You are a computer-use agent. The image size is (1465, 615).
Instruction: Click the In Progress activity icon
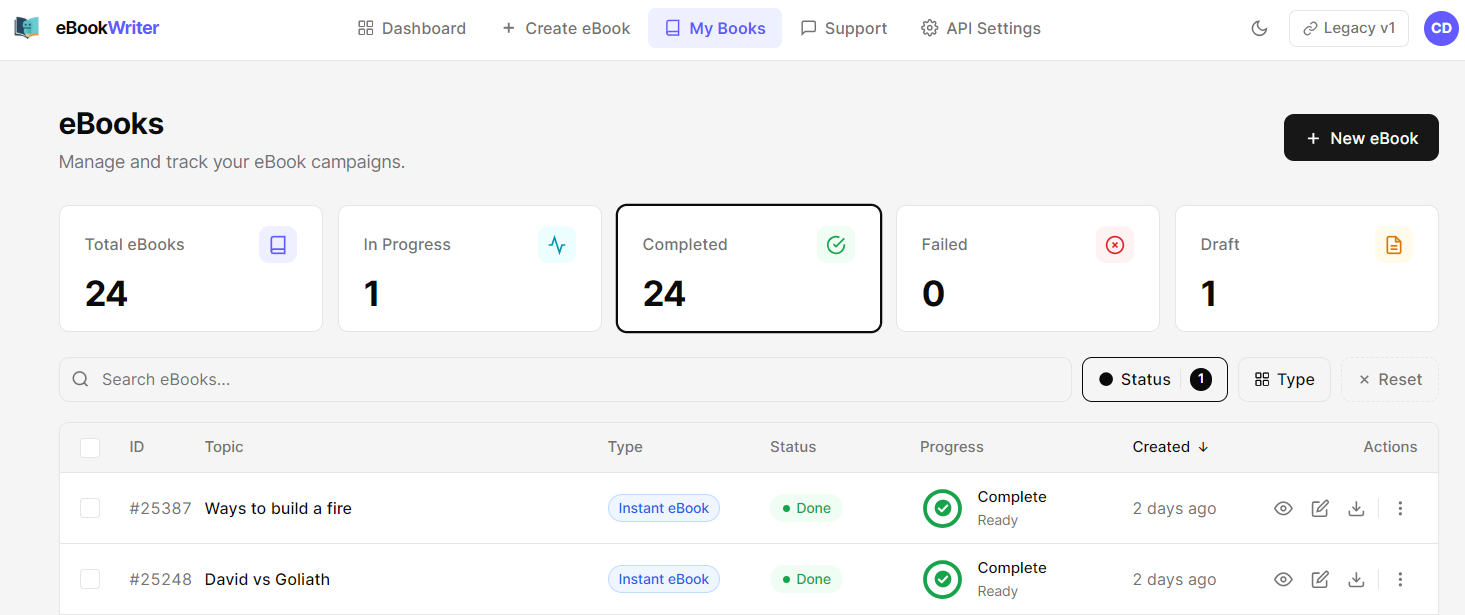pyautogui.click(x=557, y=245)
